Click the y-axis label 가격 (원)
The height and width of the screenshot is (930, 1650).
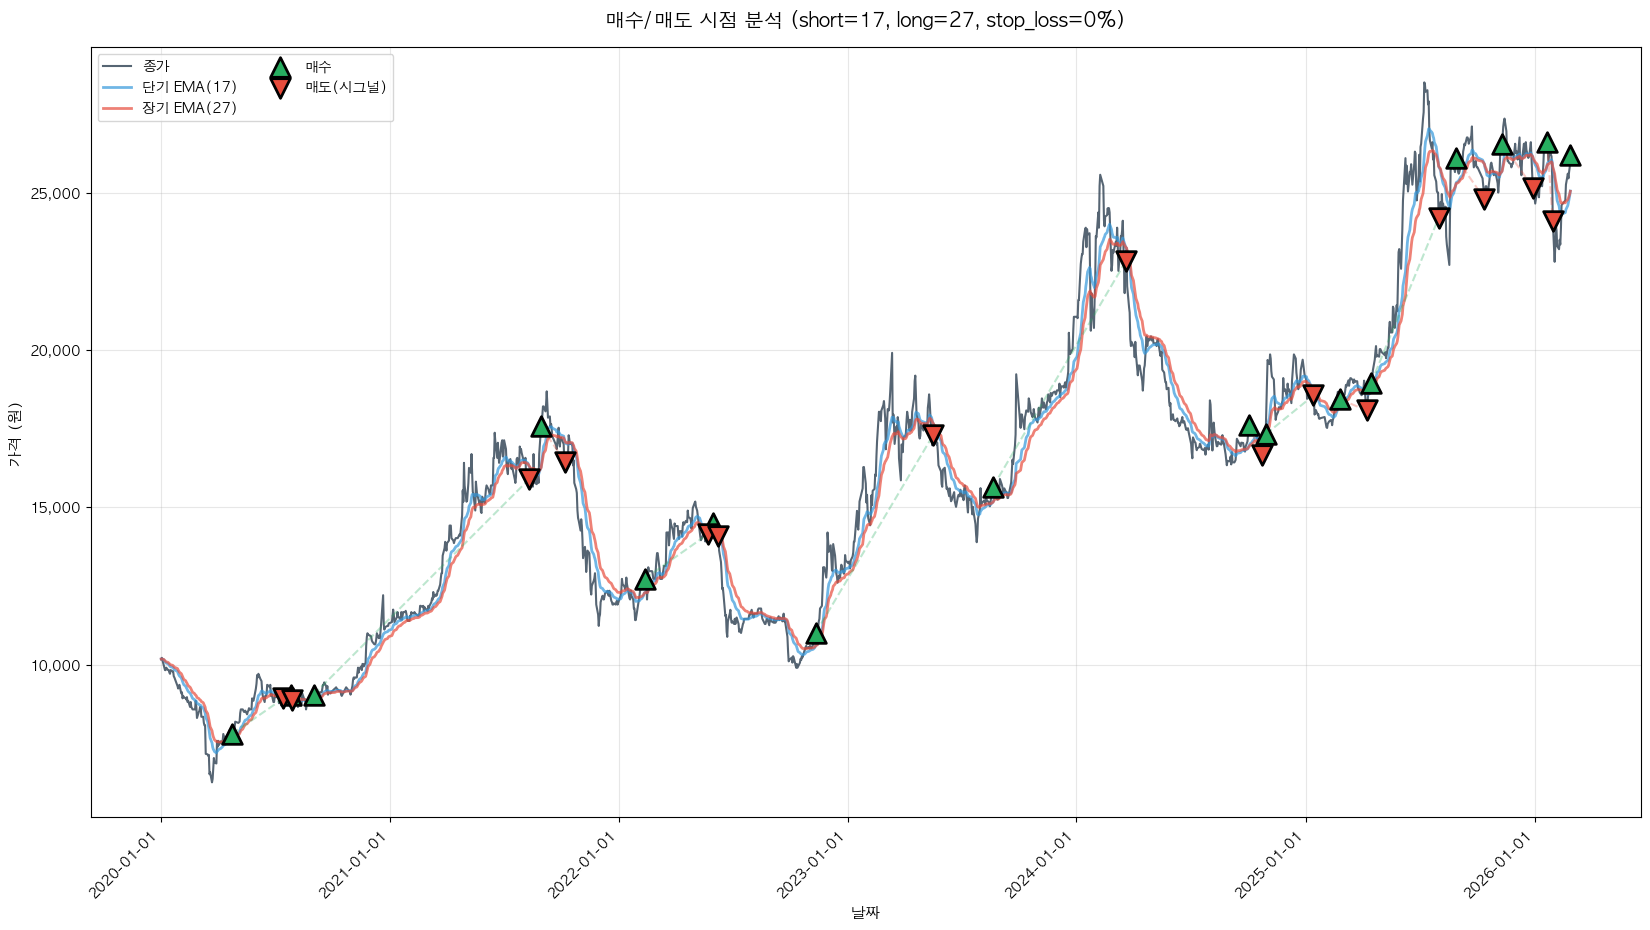[14, 434]
